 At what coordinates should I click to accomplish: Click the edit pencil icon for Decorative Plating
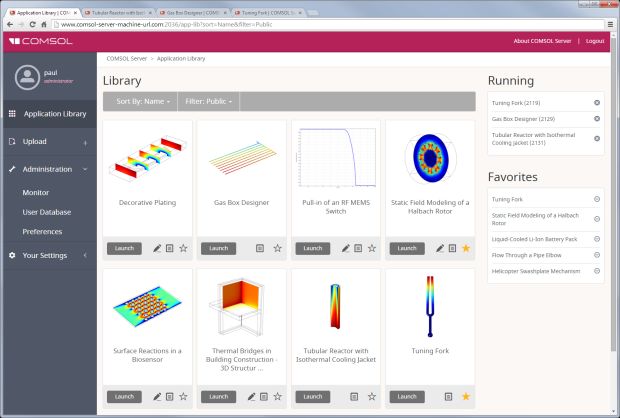[x=157, y=248]
